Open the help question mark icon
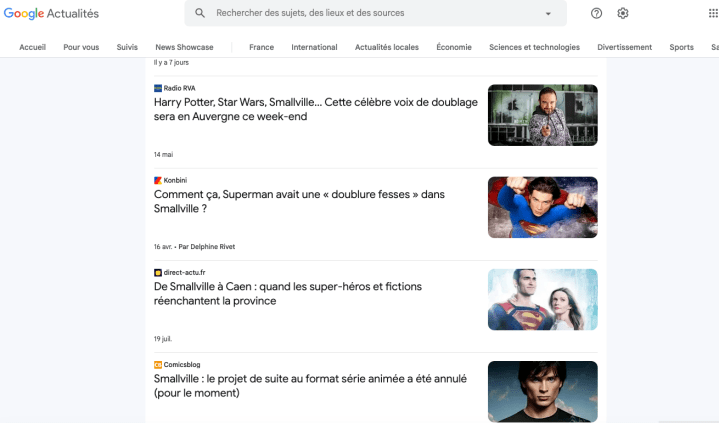 (x=597, y=13)
